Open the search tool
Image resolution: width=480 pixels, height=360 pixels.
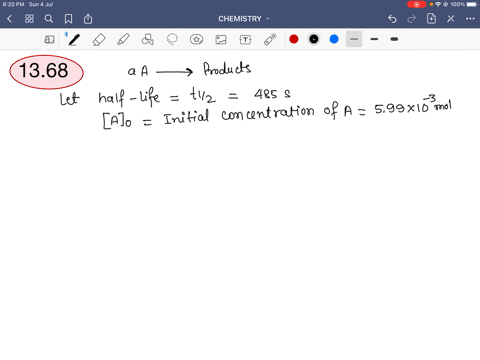point(49,19)
